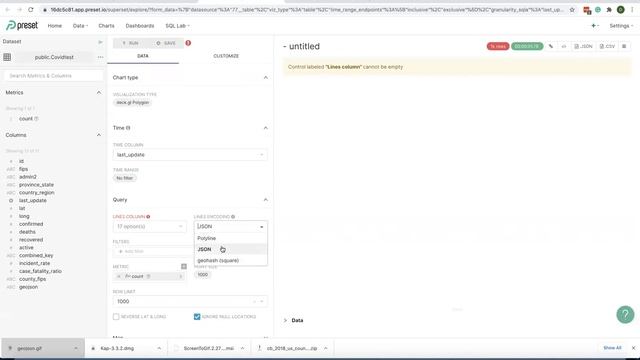Click the Metric plus icon
The image size is (640, 360).
point(184,267)
